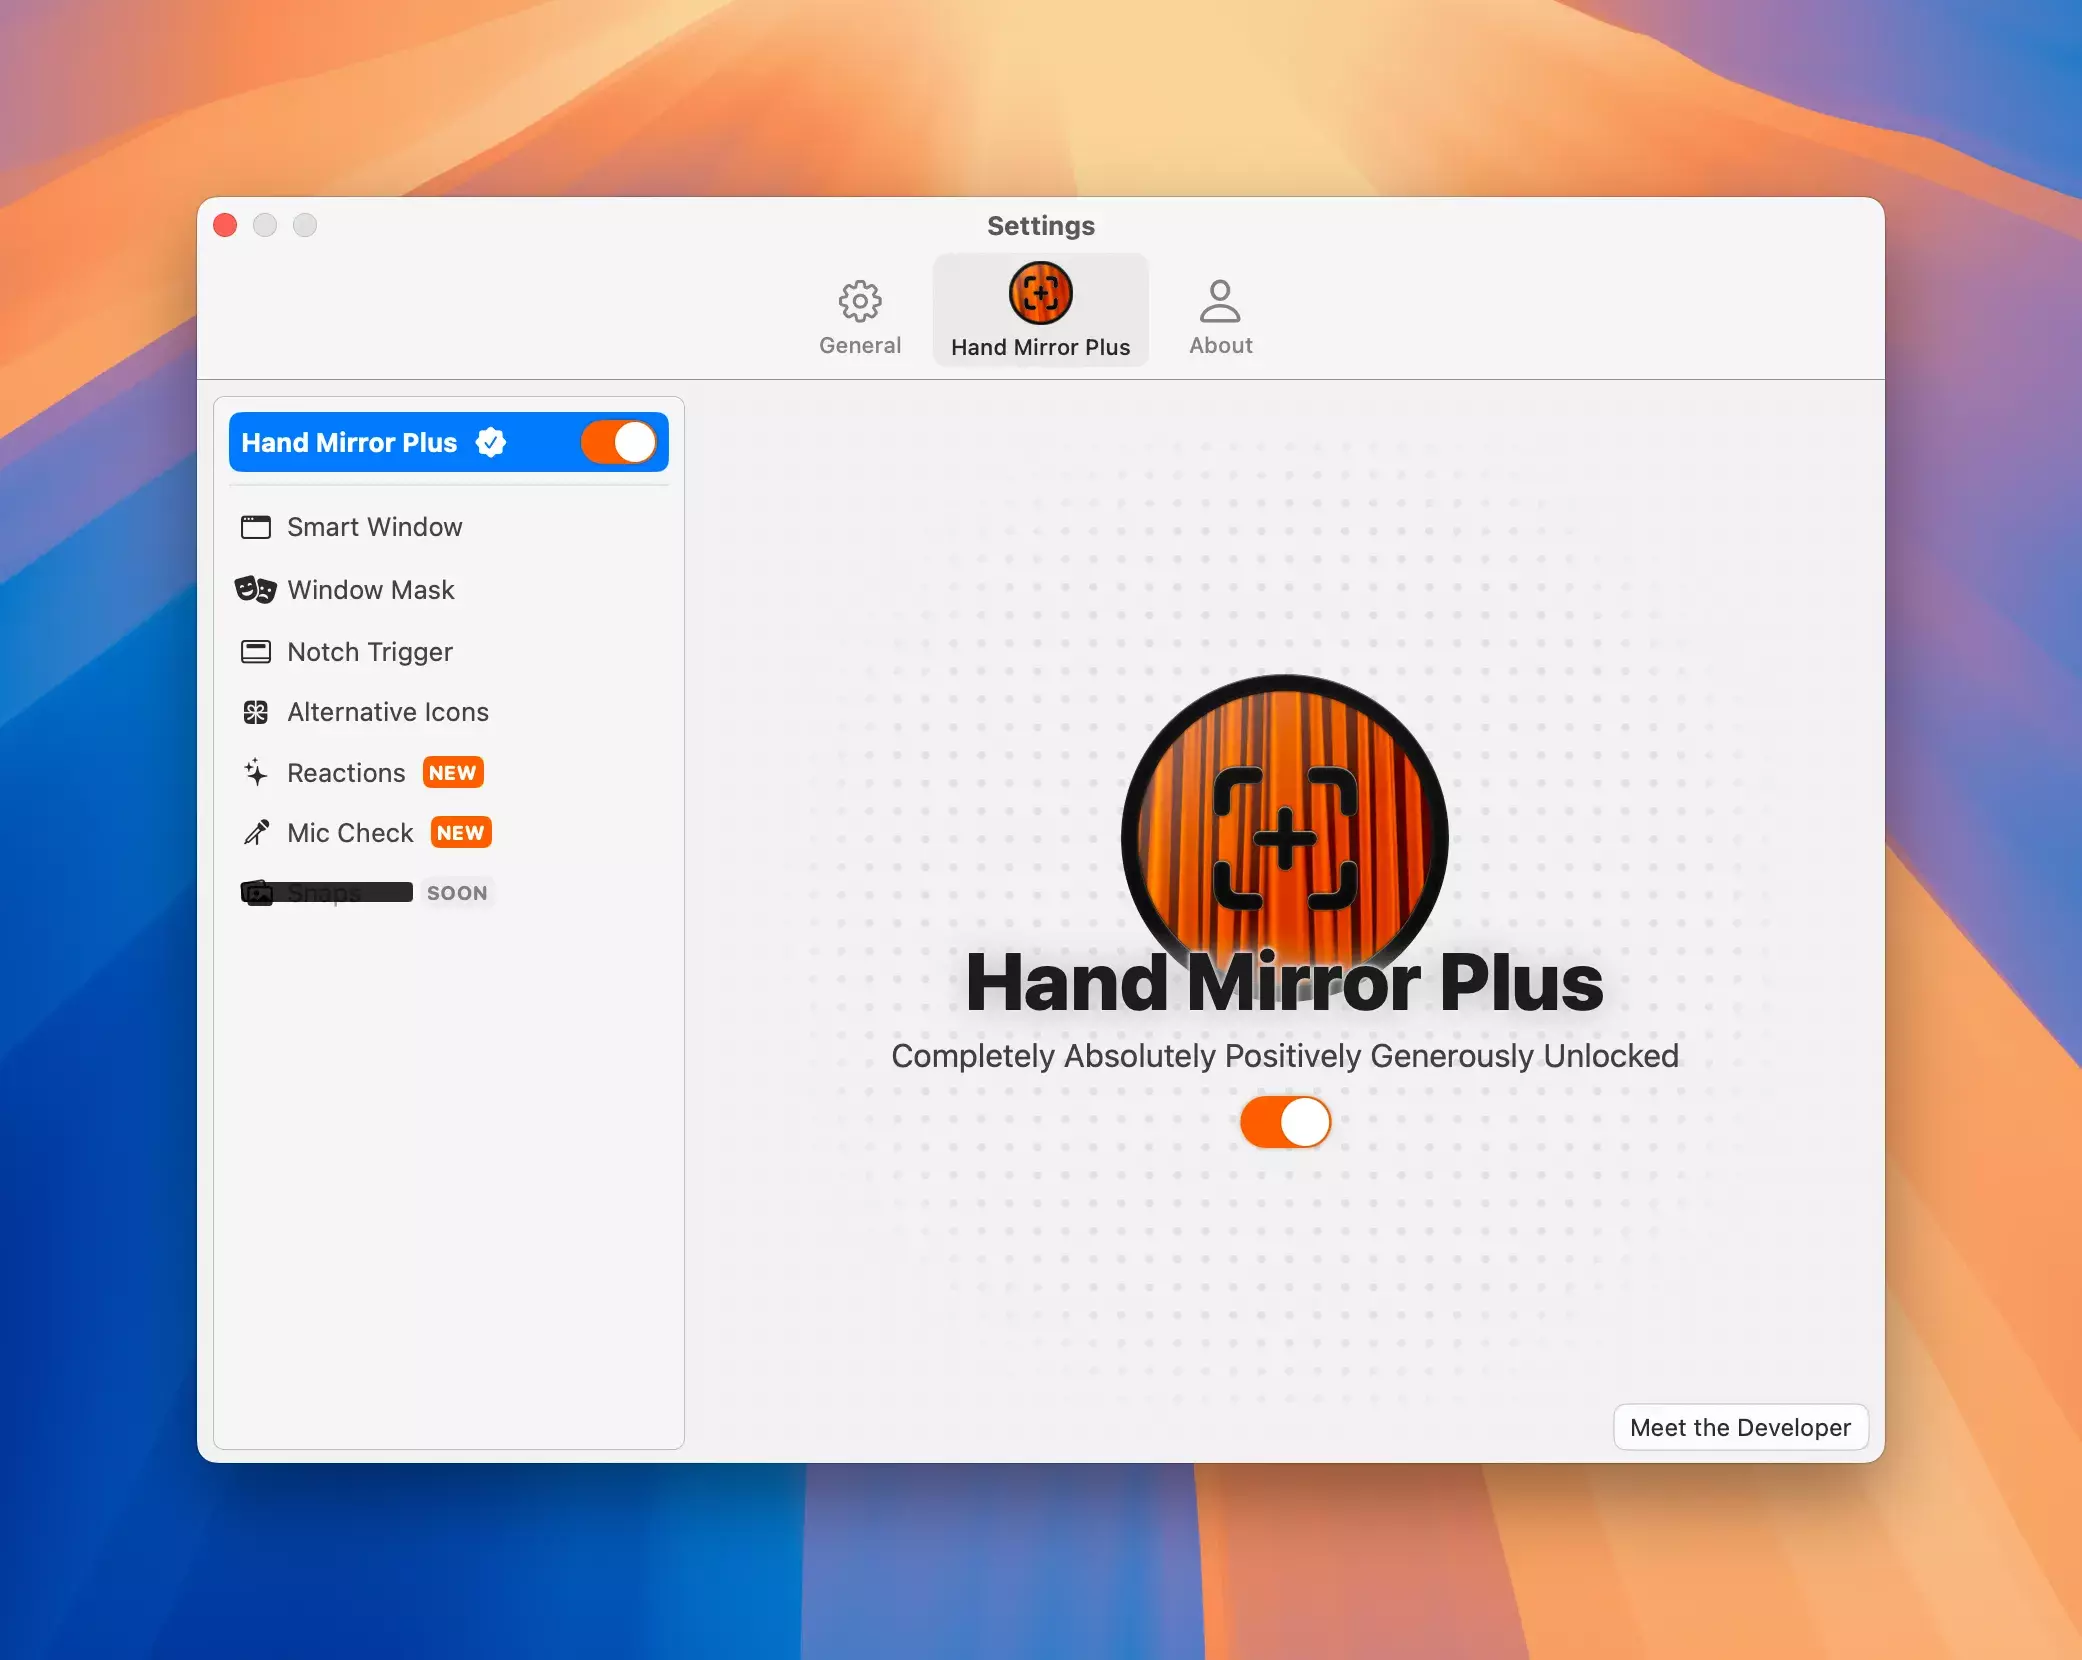
Task: Switch to the About tab
Action: pyautogui.click(x=1220, y=315)
